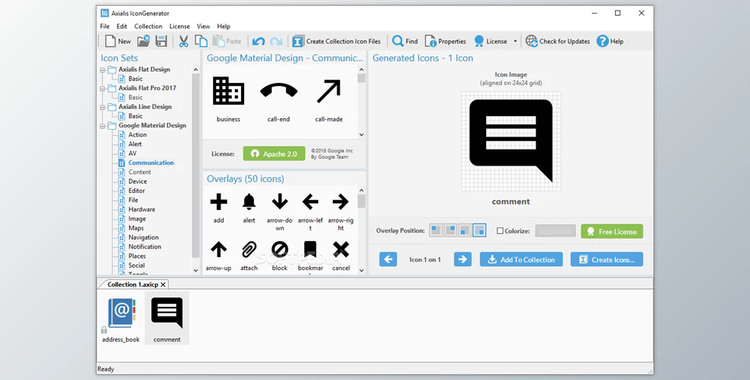This screenshot has height=380, width=750.
Task: Open the View menu
Action: 203,26
